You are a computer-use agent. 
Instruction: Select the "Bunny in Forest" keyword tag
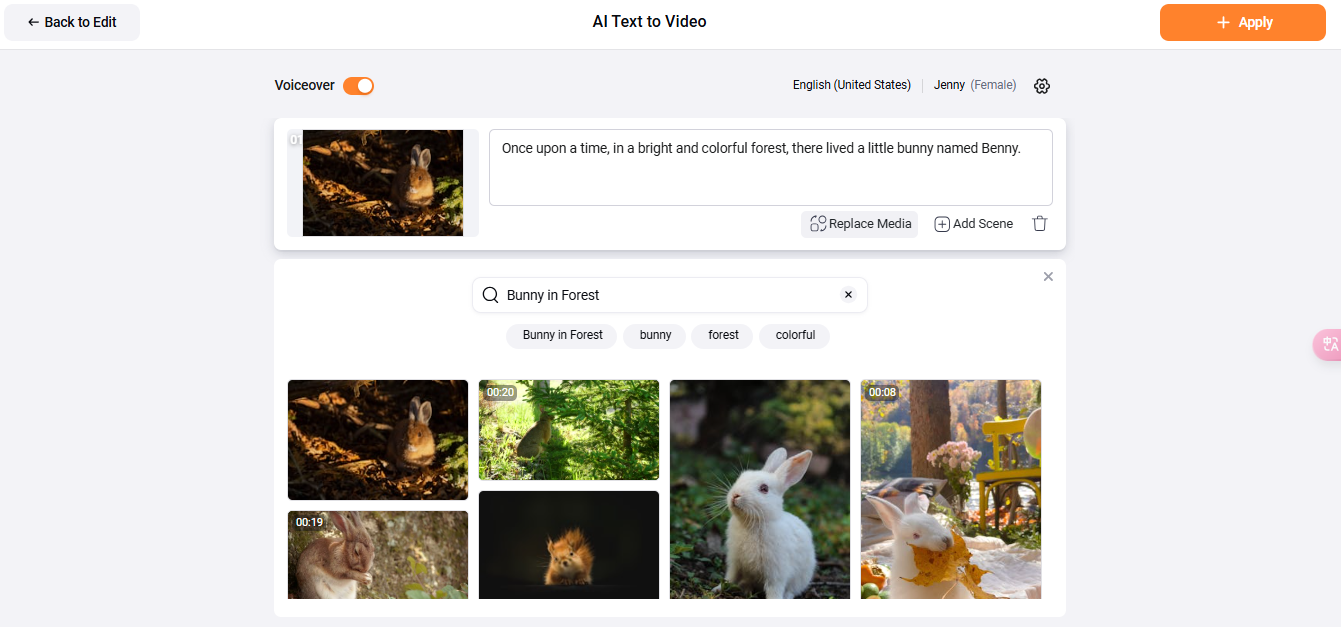pos(562,335)
